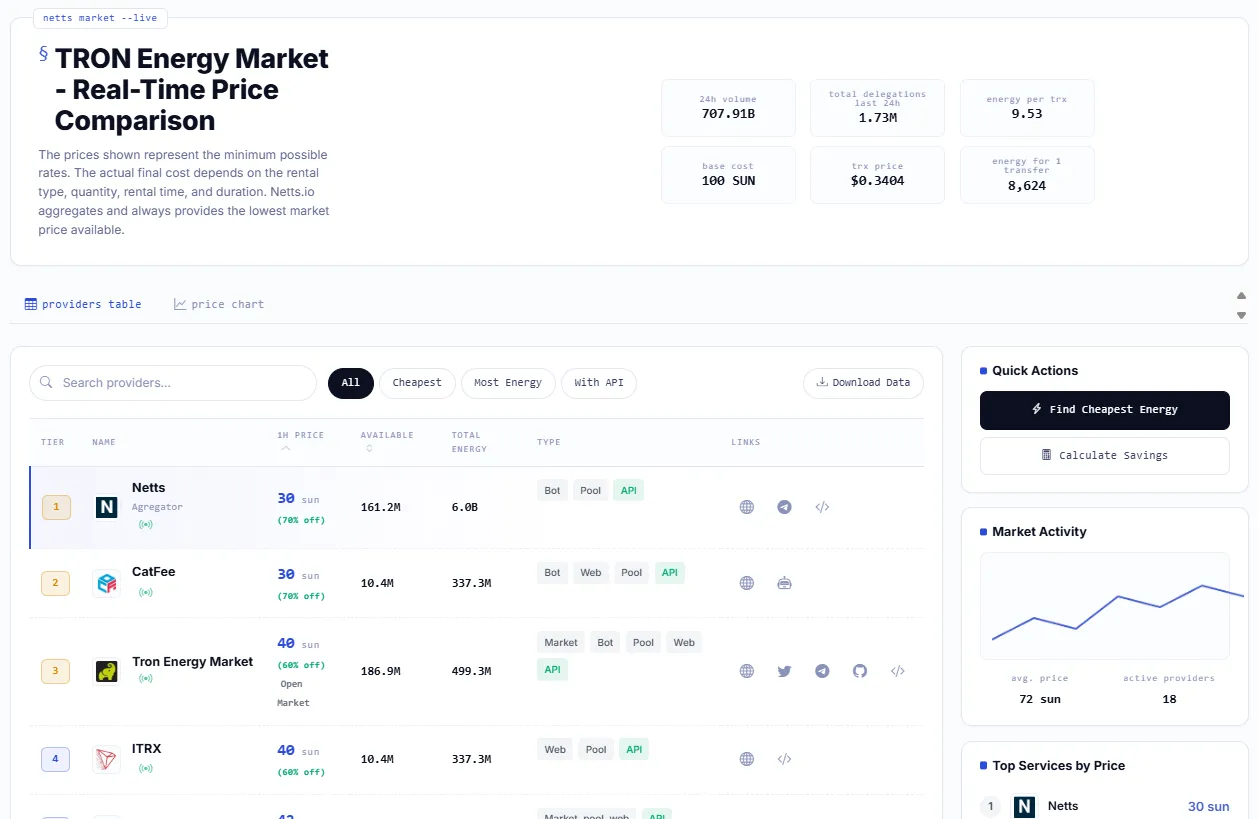This screenshot has height=819, width=1258.
Task: Open the ITRX API code icon
Action: 784,759
